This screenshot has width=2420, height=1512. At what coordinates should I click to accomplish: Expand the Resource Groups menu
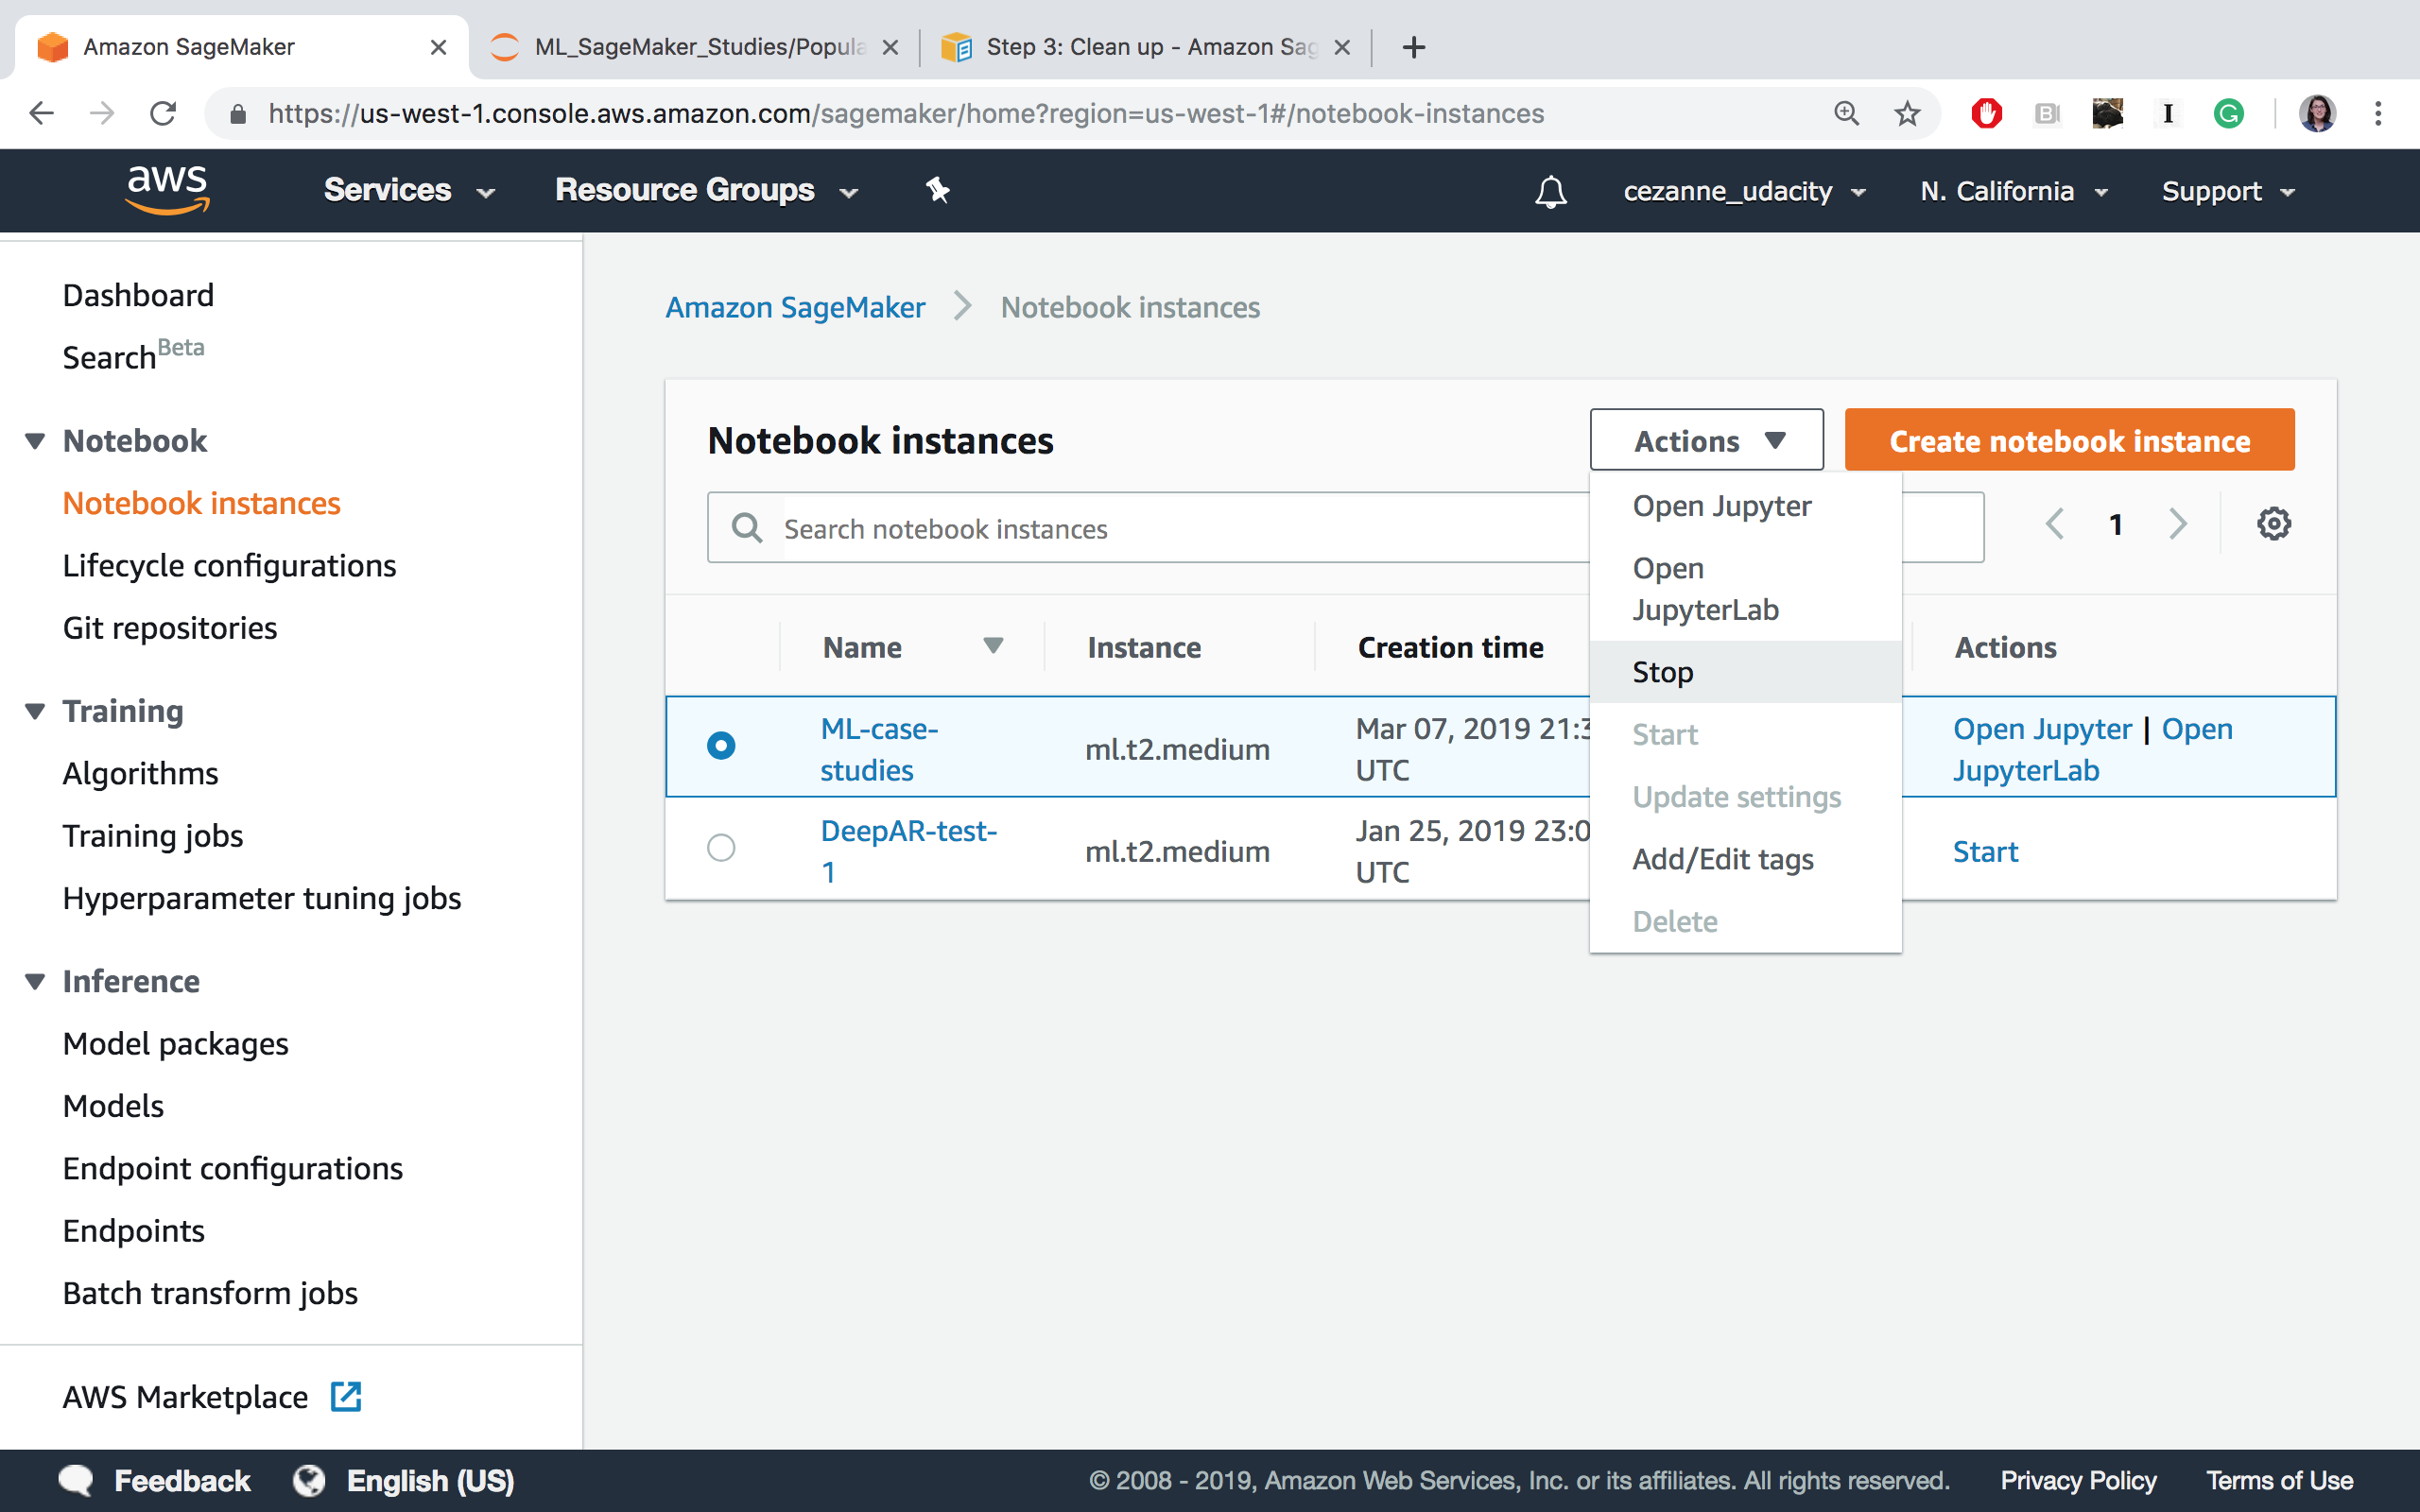[x=707, y=190]
